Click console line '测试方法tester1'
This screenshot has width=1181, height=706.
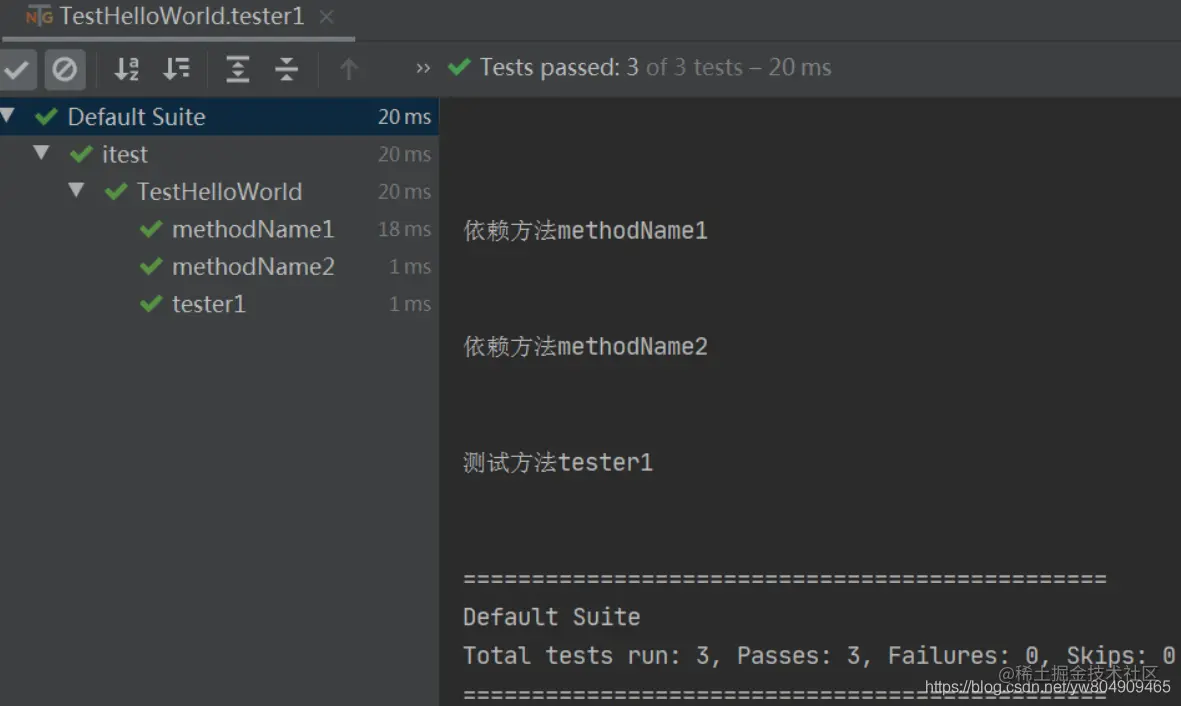[557, 463]
